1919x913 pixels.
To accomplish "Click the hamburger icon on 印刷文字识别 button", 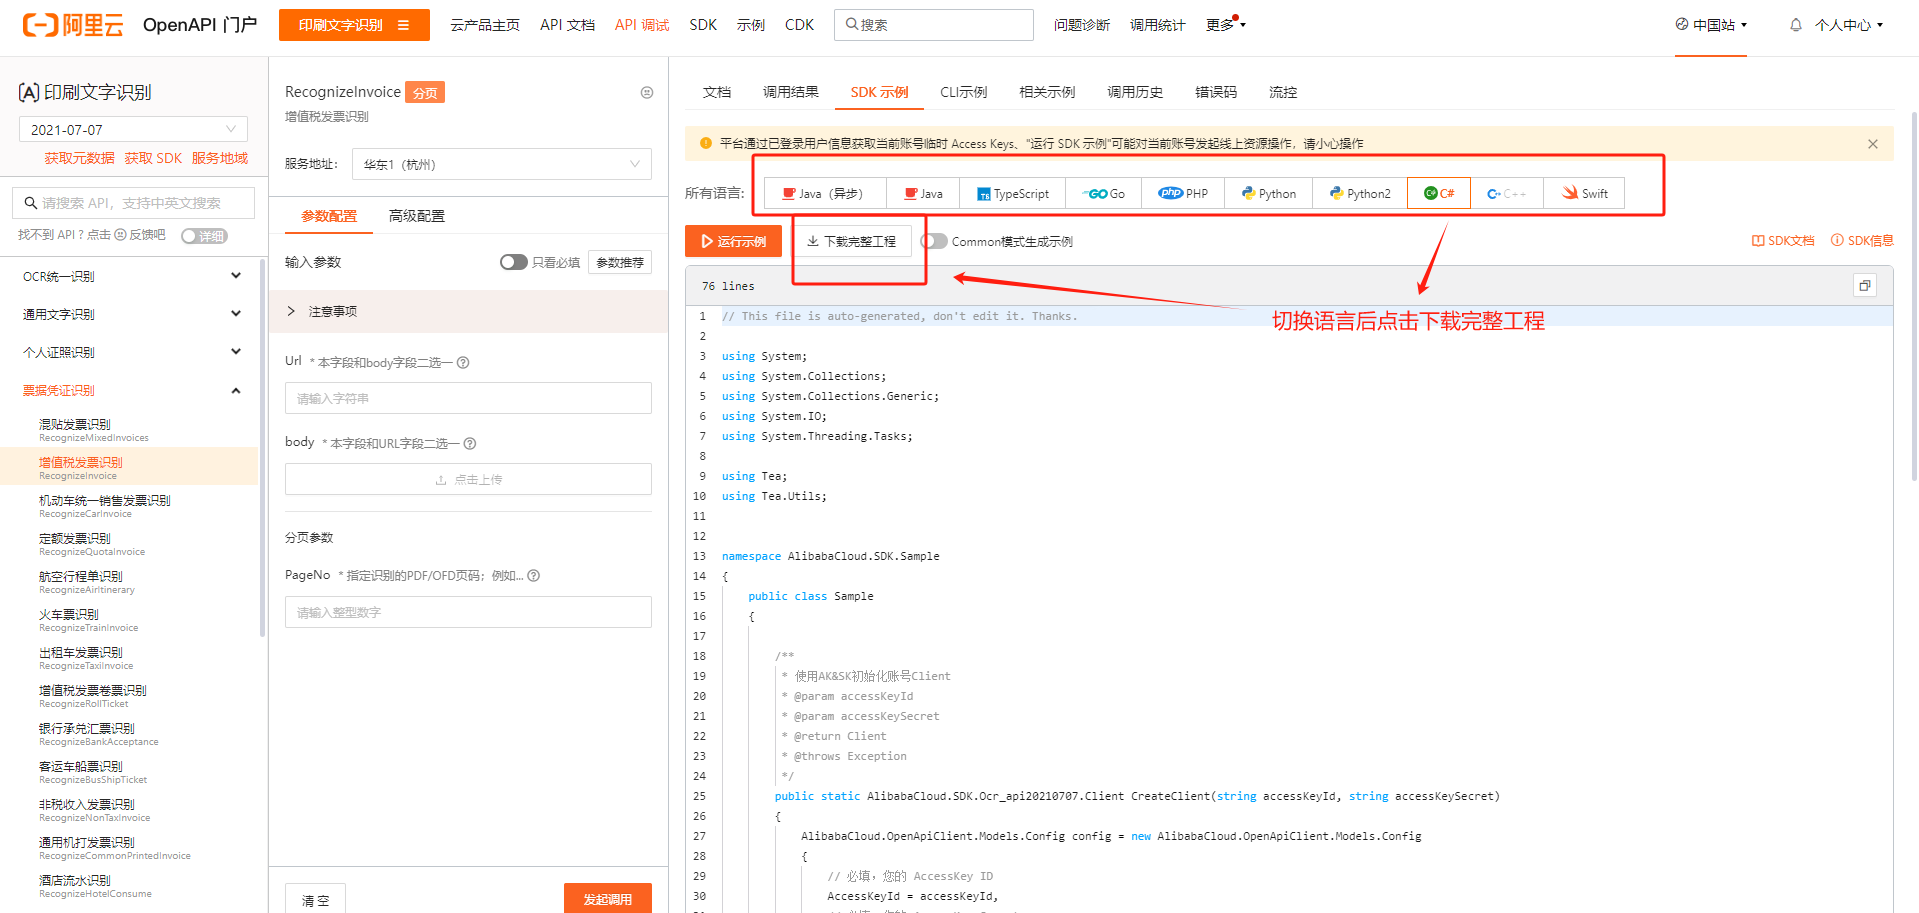I will (403, 25).
